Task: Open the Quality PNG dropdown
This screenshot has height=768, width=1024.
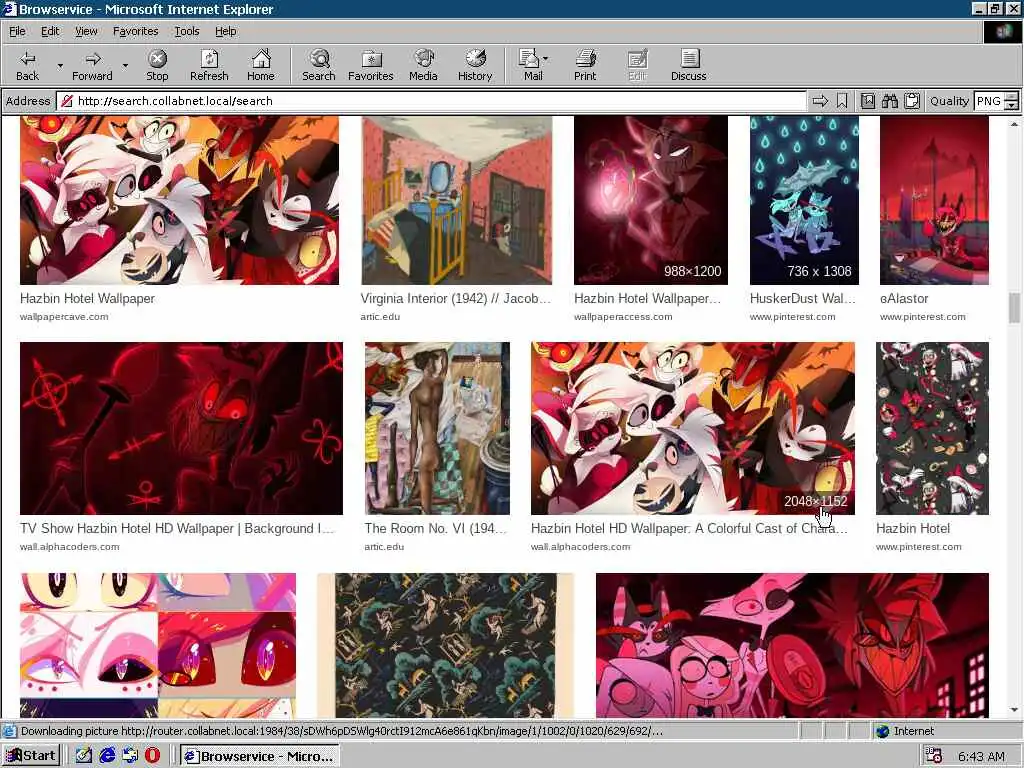Action: point(1012,101)
